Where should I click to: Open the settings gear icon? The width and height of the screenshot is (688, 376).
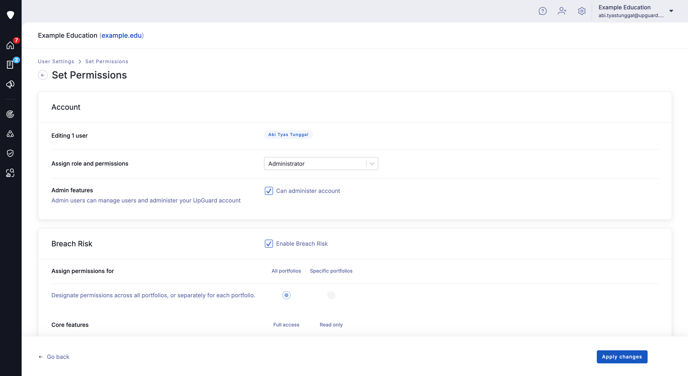[582, 11]
